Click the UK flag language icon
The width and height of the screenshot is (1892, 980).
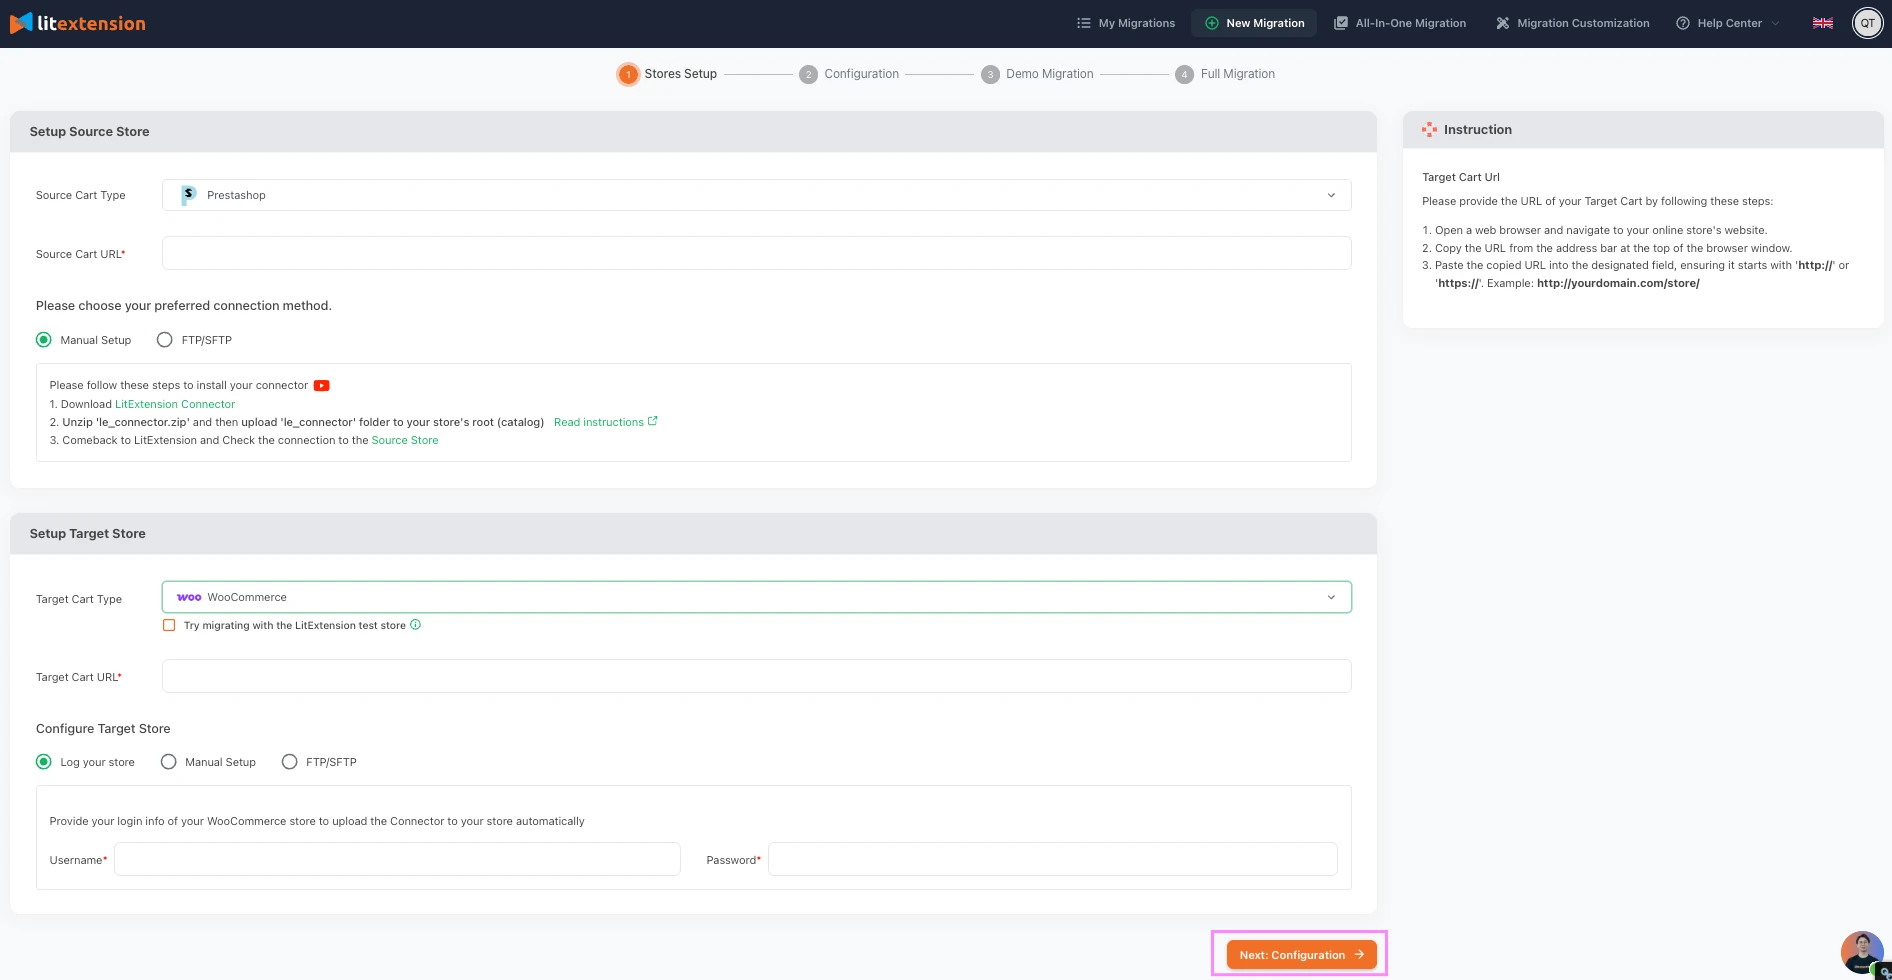click(x=1823, y=23)
